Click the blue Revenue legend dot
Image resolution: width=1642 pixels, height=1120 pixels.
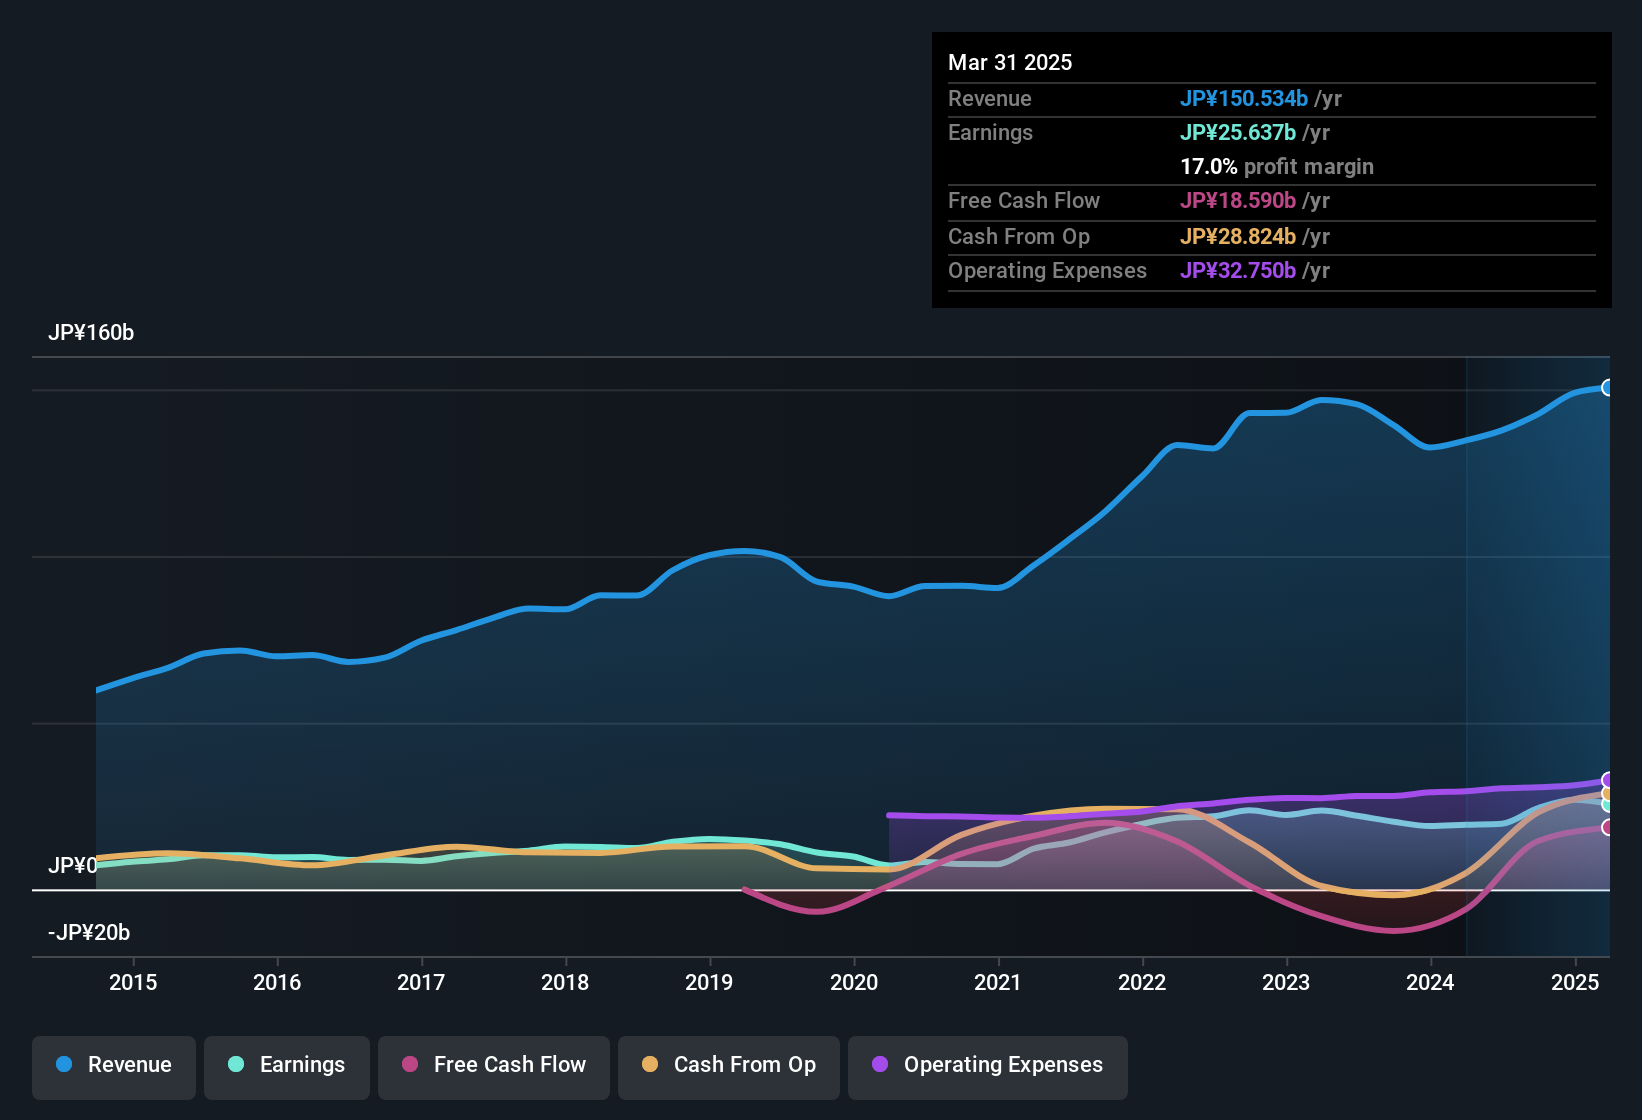[63, 1065]
